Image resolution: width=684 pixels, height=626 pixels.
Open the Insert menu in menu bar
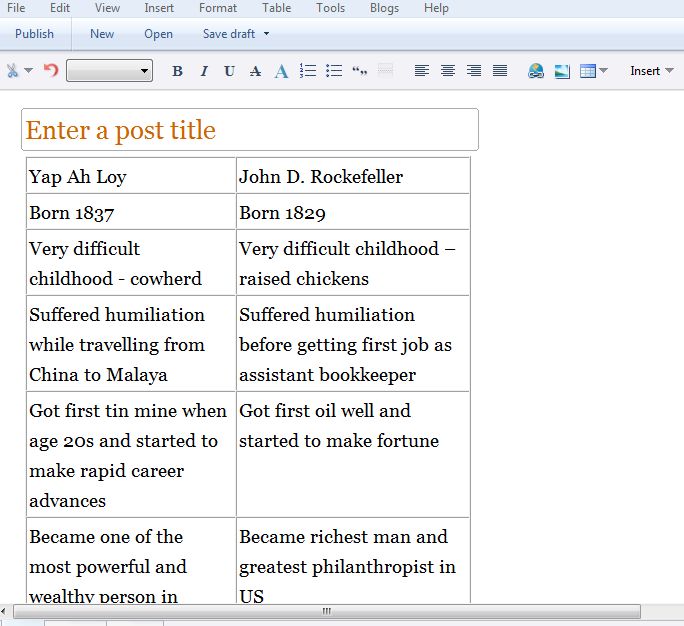(159, 8)
